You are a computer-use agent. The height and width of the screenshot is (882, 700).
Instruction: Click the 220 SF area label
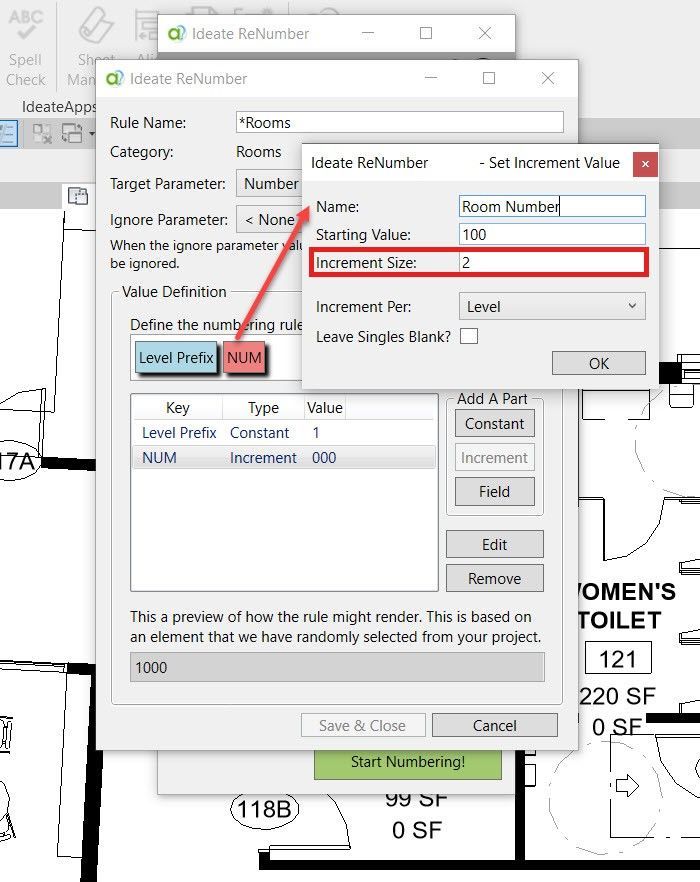pos(617,696)
